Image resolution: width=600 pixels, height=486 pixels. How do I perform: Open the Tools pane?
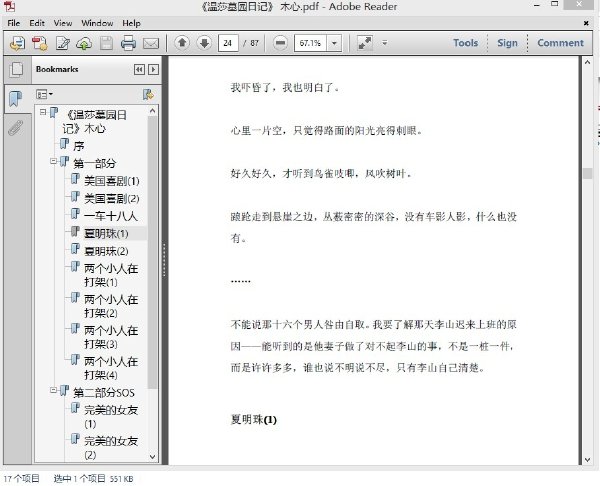[466, 43]
